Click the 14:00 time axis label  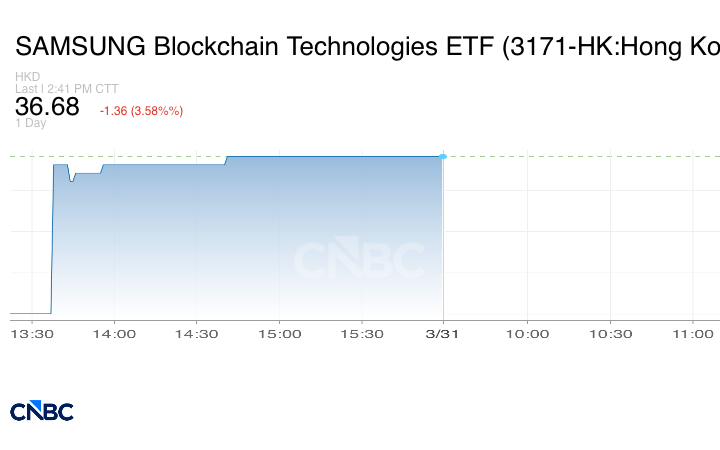coord(114,334)
